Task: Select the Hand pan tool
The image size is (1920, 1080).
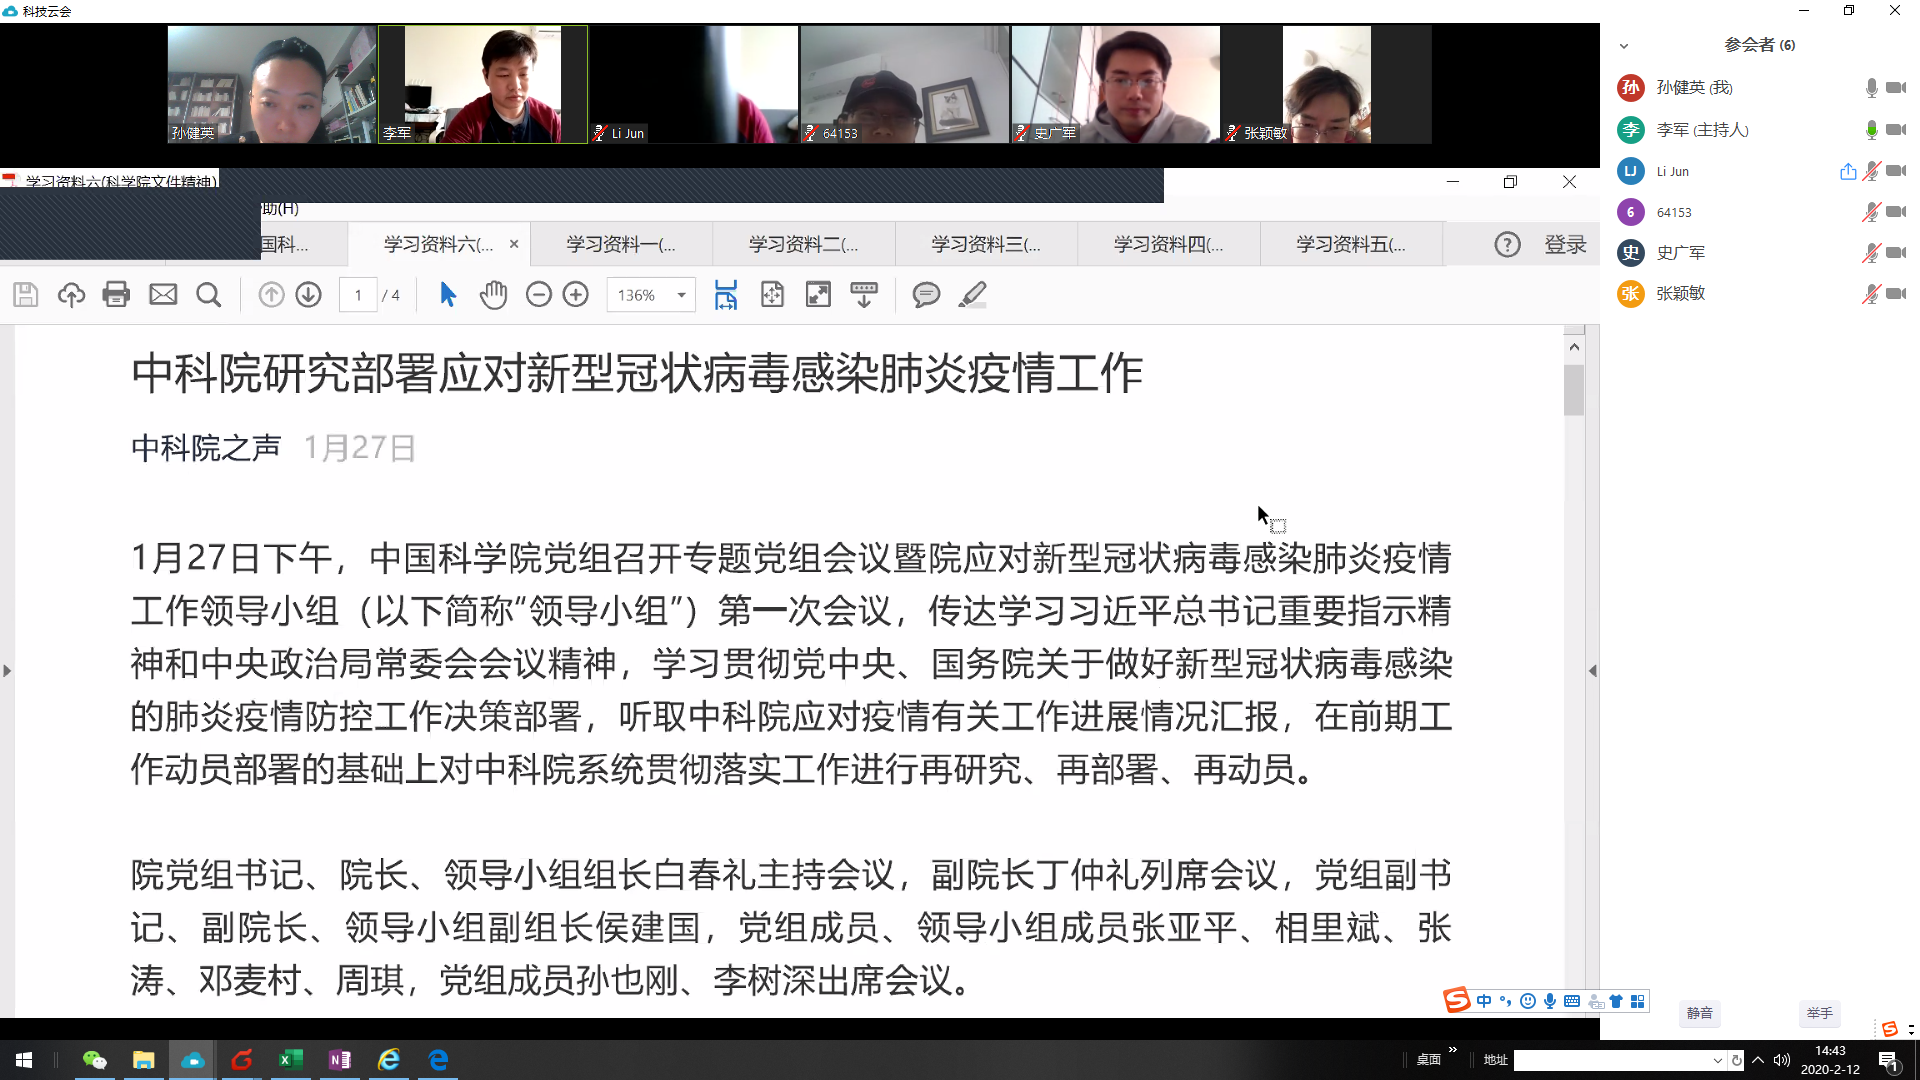Action: [493, 295]
